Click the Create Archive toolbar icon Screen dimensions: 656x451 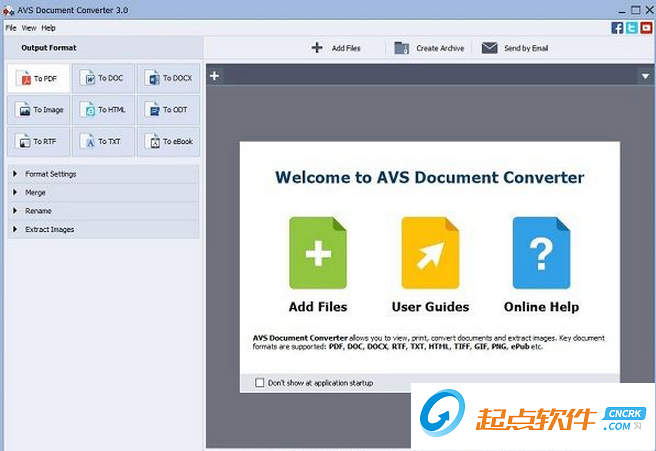tap(402, 48)
